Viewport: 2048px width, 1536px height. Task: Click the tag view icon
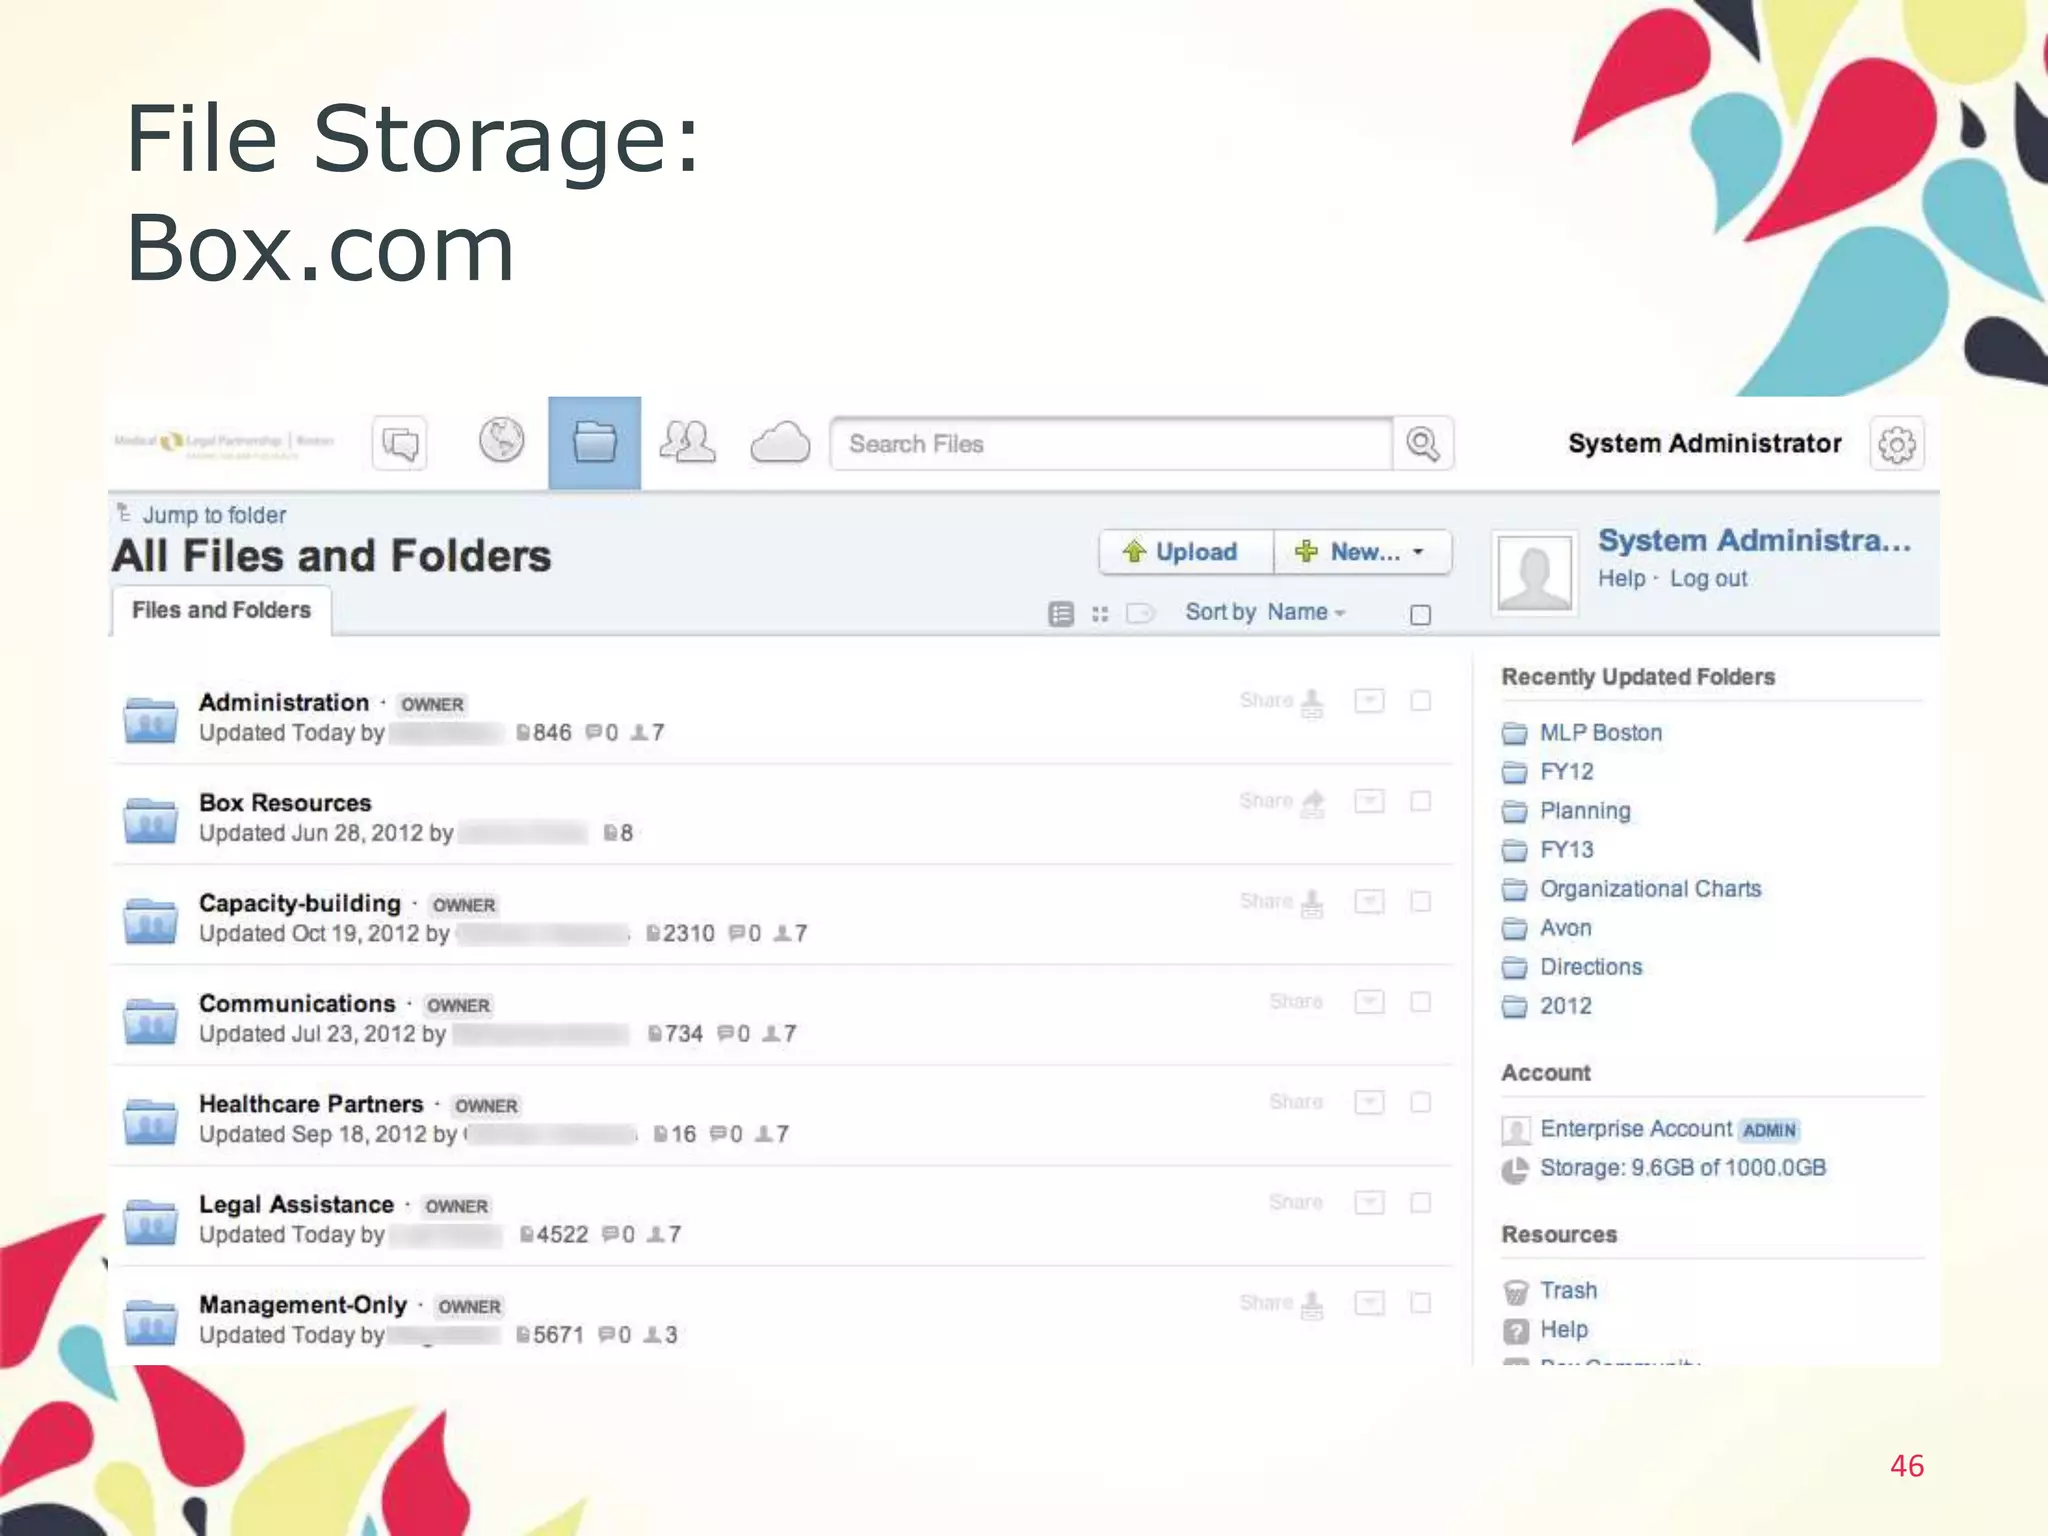pyautogui.click(x=1140, y=613)
